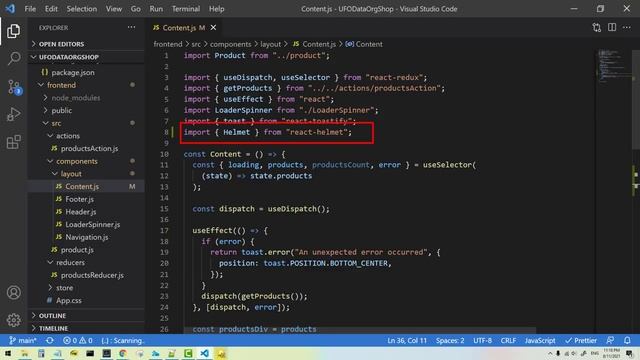Open the Edit menu

coord(51,9)
